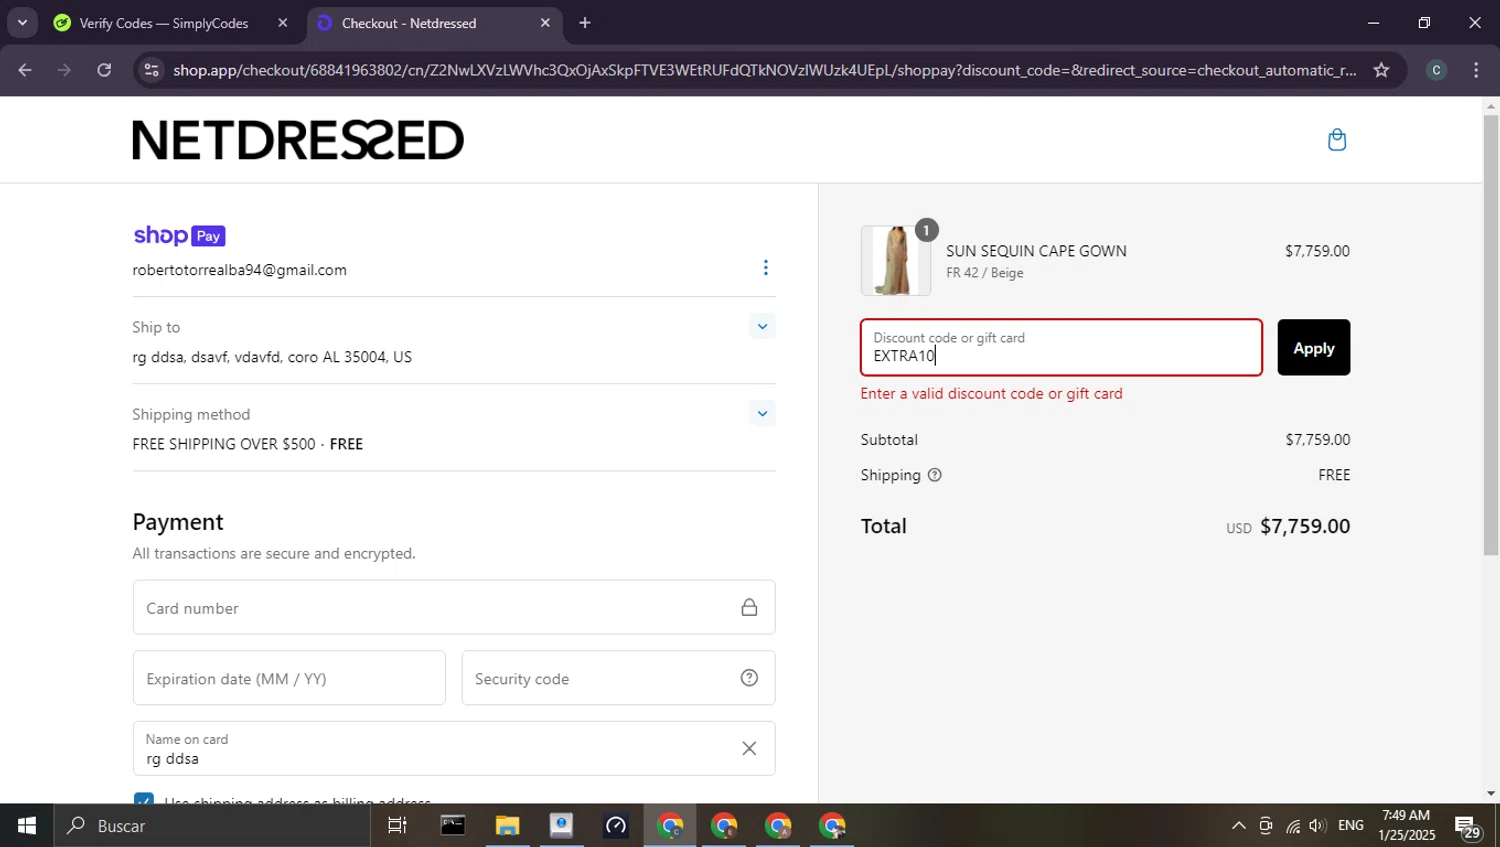
Task: Open Chrome profile avatar C
Action: pos(1436,70)
